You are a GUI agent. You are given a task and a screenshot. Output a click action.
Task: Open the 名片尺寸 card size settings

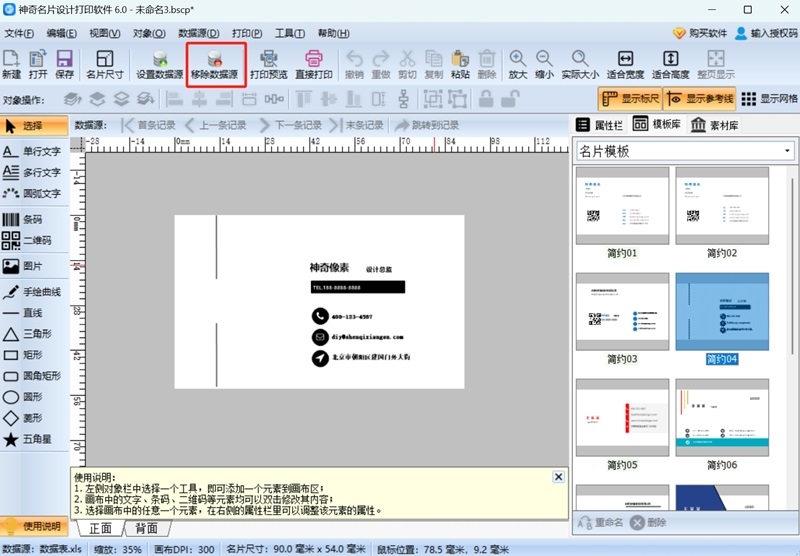[105, 64]
